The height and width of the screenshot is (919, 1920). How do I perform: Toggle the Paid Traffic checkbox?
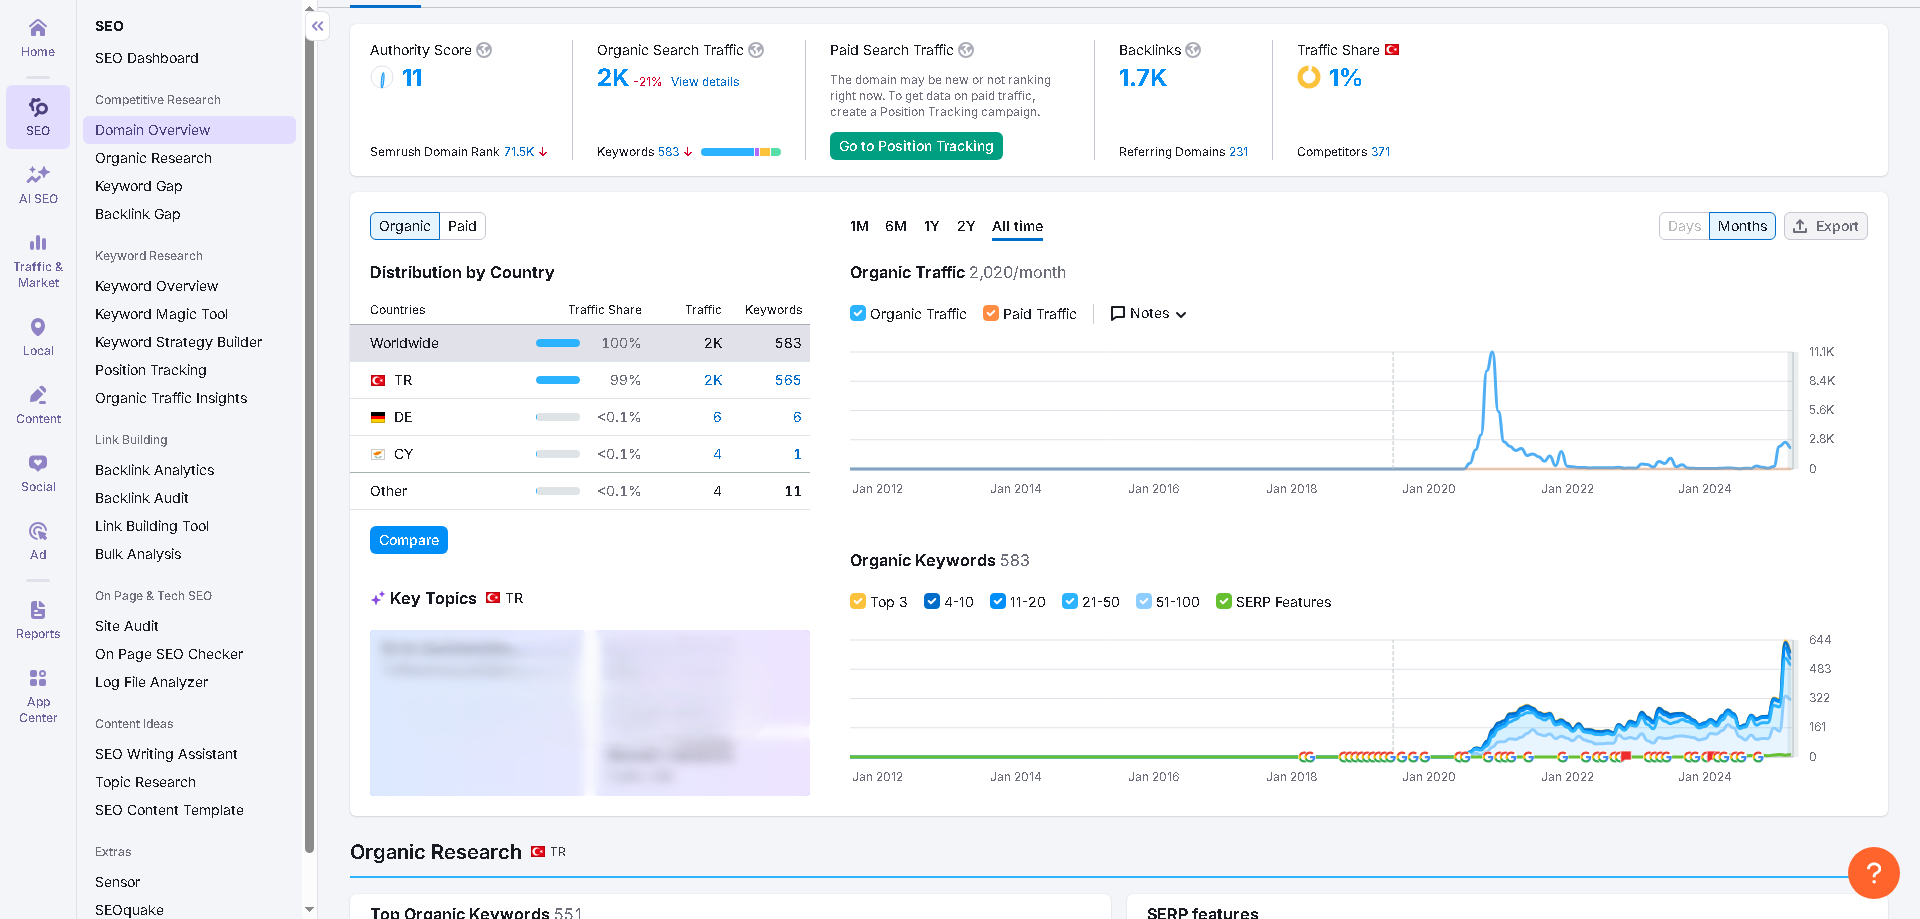pos(990,313)
